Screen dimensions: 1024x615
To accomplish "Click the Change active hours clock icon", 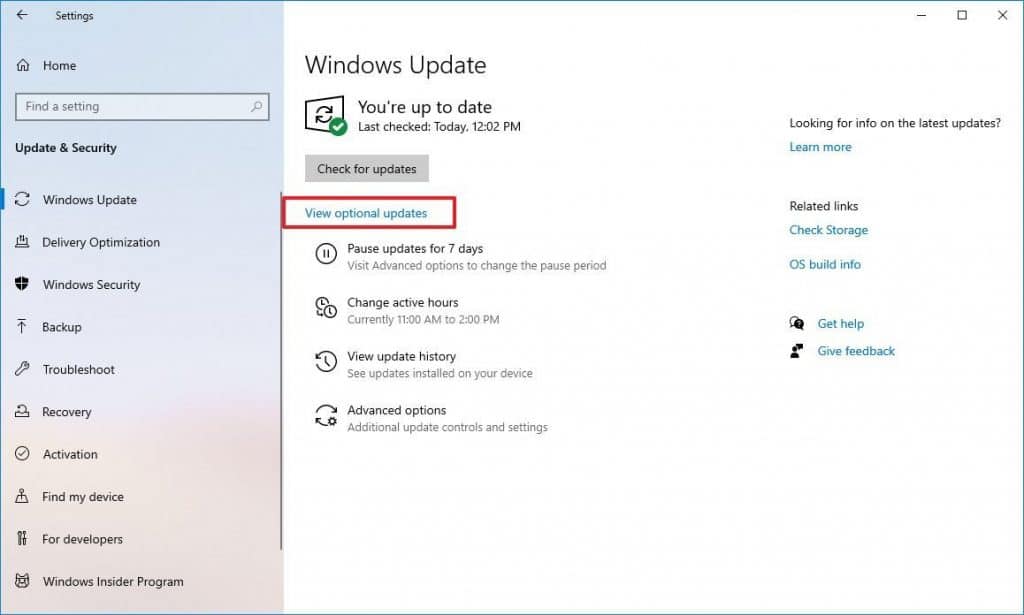I will pyautogui.click(x=326, y=308).
